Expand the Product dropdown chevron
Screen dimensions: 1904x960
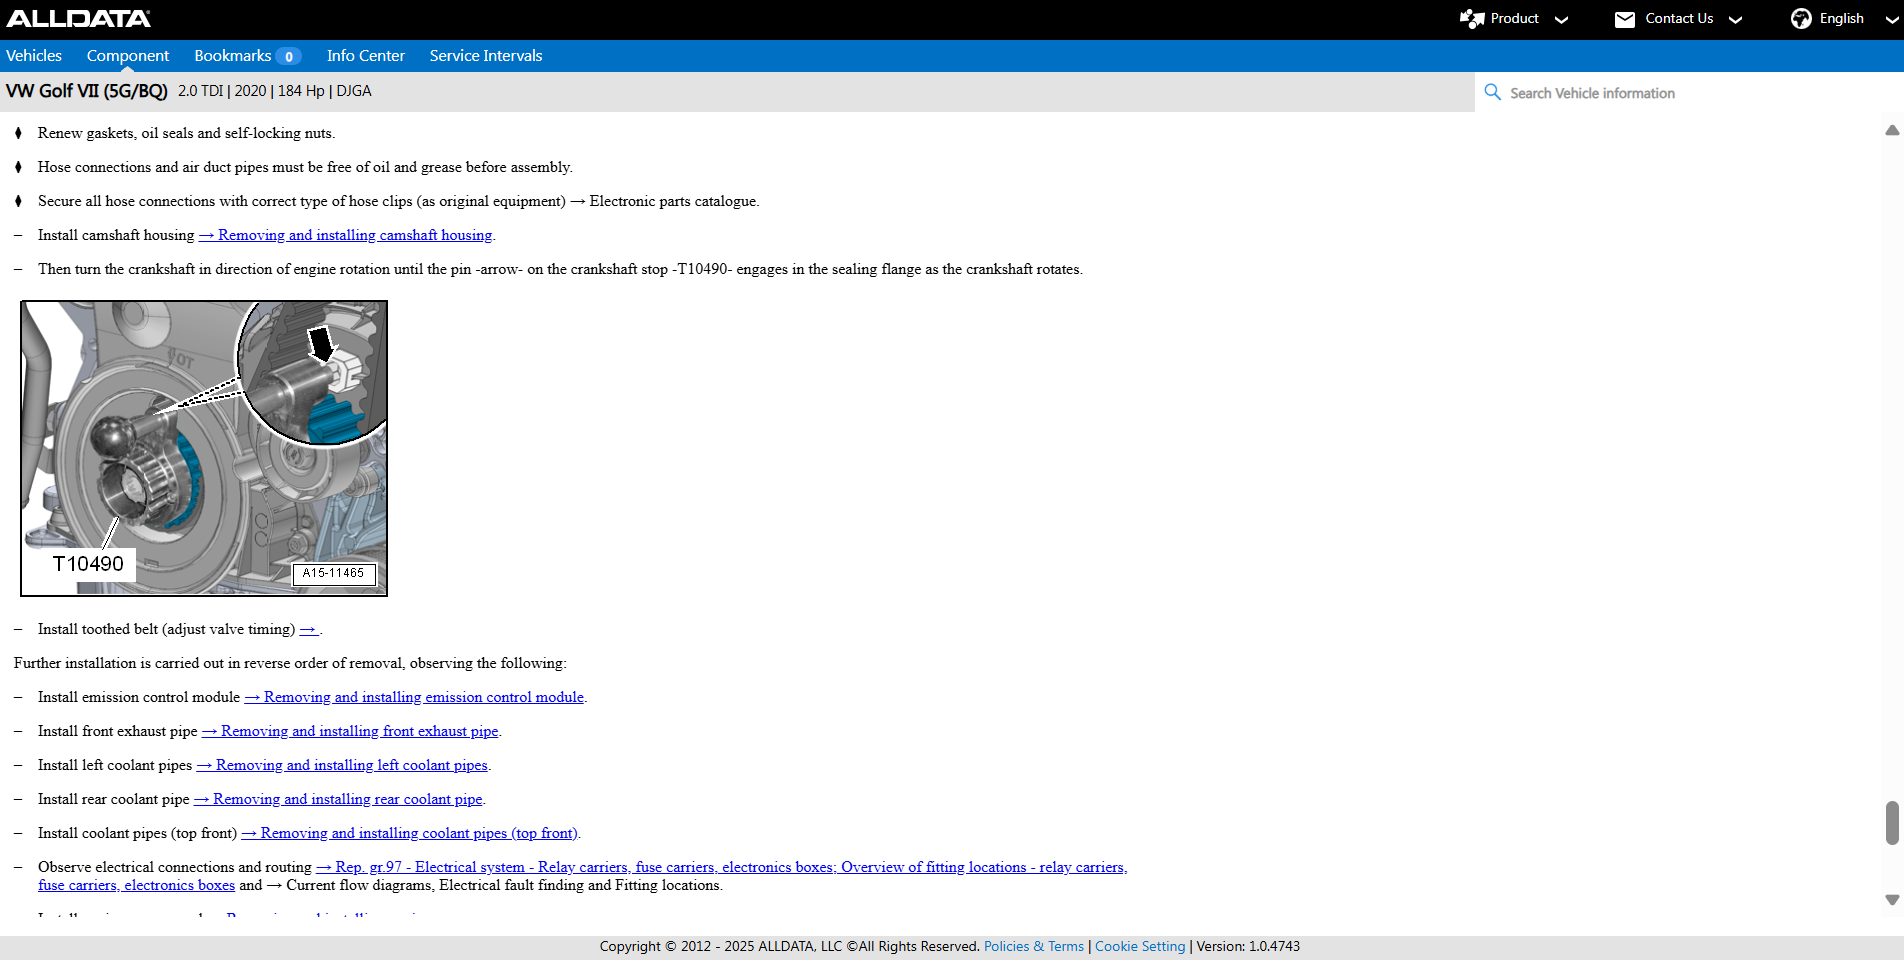coord(1561,20)
